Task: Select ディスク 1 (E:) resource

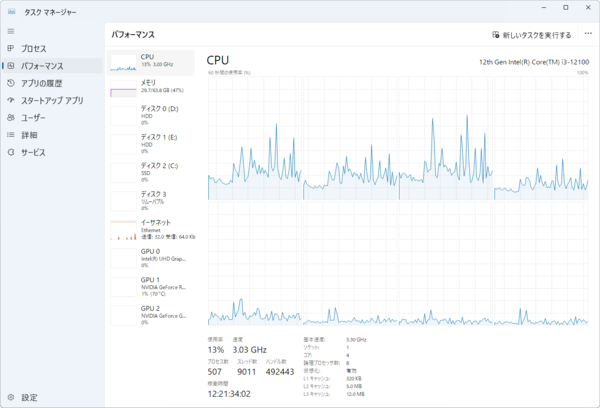Action: pos(151,144)
